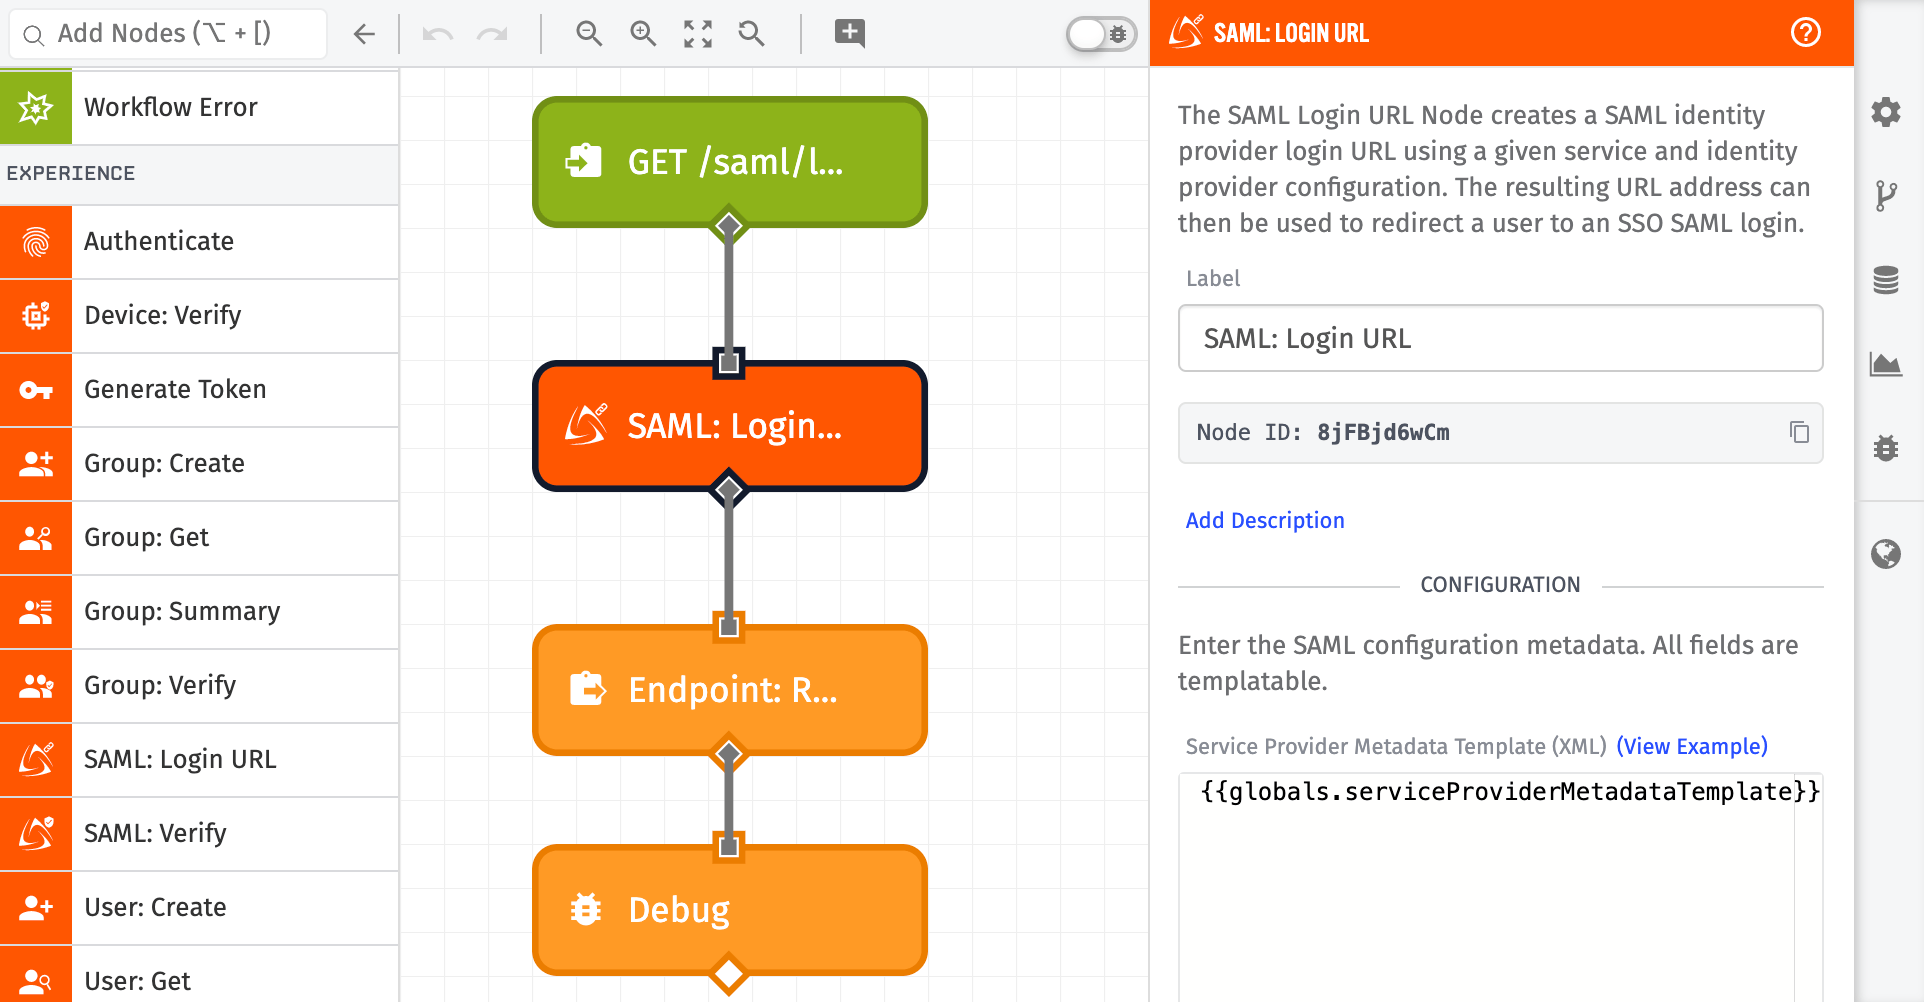The image size is (1924, 1002).
Task: Click the Group: Create people-plus icon
Action: [36, 463]
